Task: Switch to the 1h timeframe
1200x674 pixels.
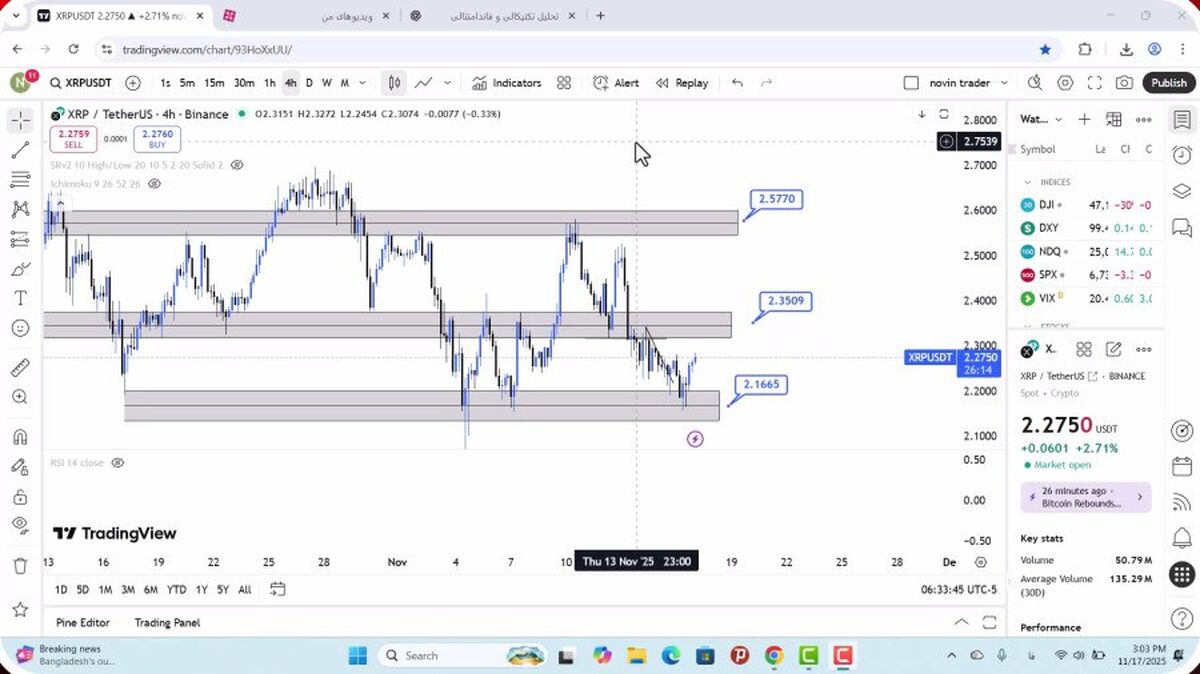Action: click(270, 83)
